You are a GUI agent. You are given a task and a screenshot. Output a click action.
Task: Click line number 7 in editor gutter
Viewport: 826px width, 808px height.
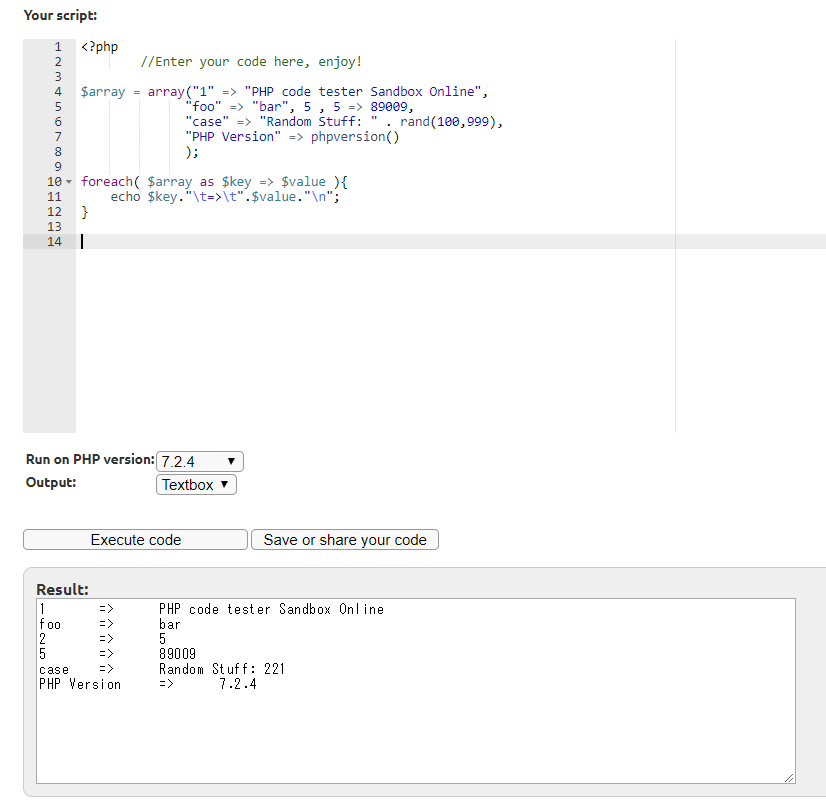click(57, 137)
